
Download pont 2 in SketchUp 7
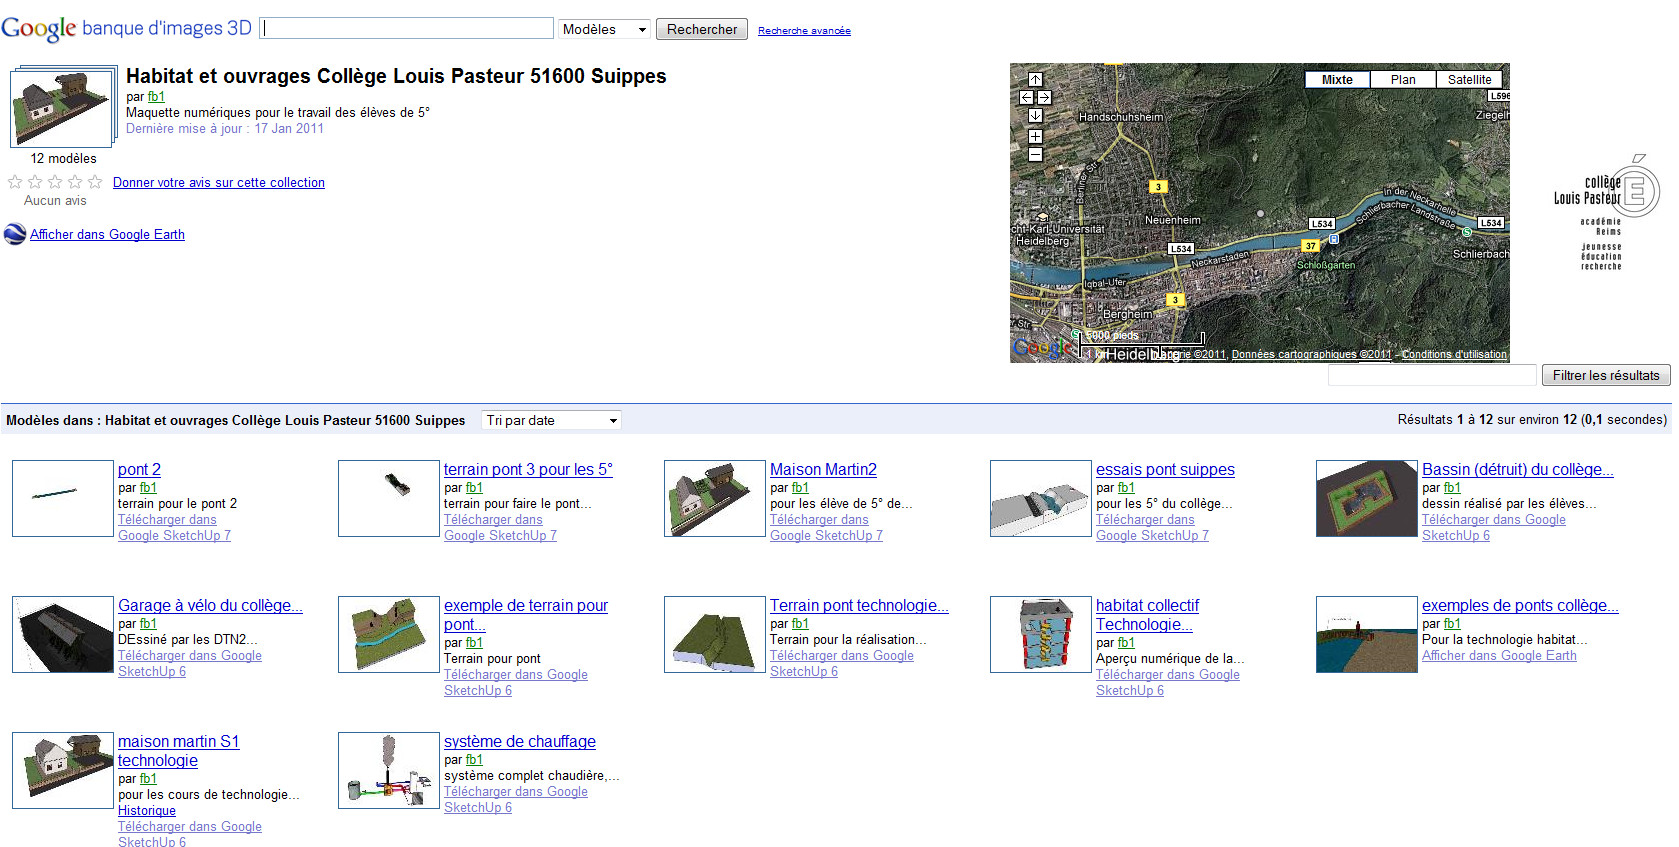174,528
